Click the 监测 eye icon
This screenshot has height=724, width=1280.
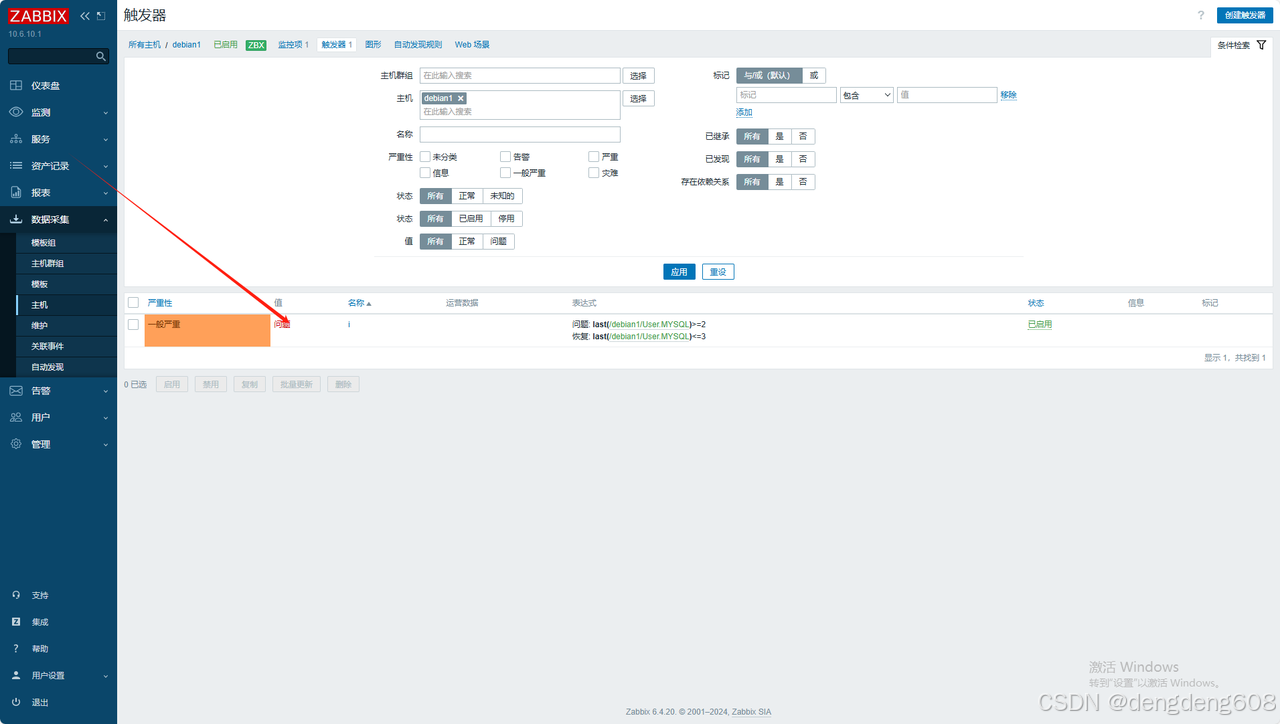(x=16, y=112)
